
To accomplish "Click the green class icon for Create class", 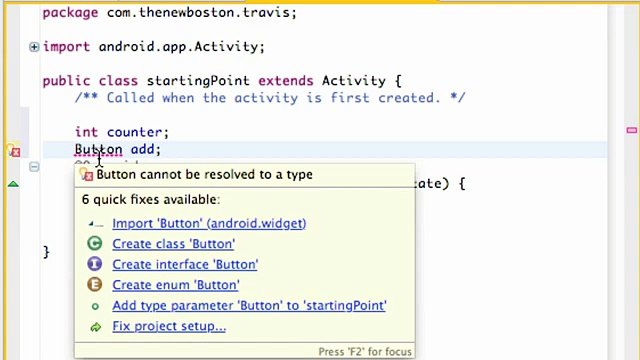I will [95, 244].
